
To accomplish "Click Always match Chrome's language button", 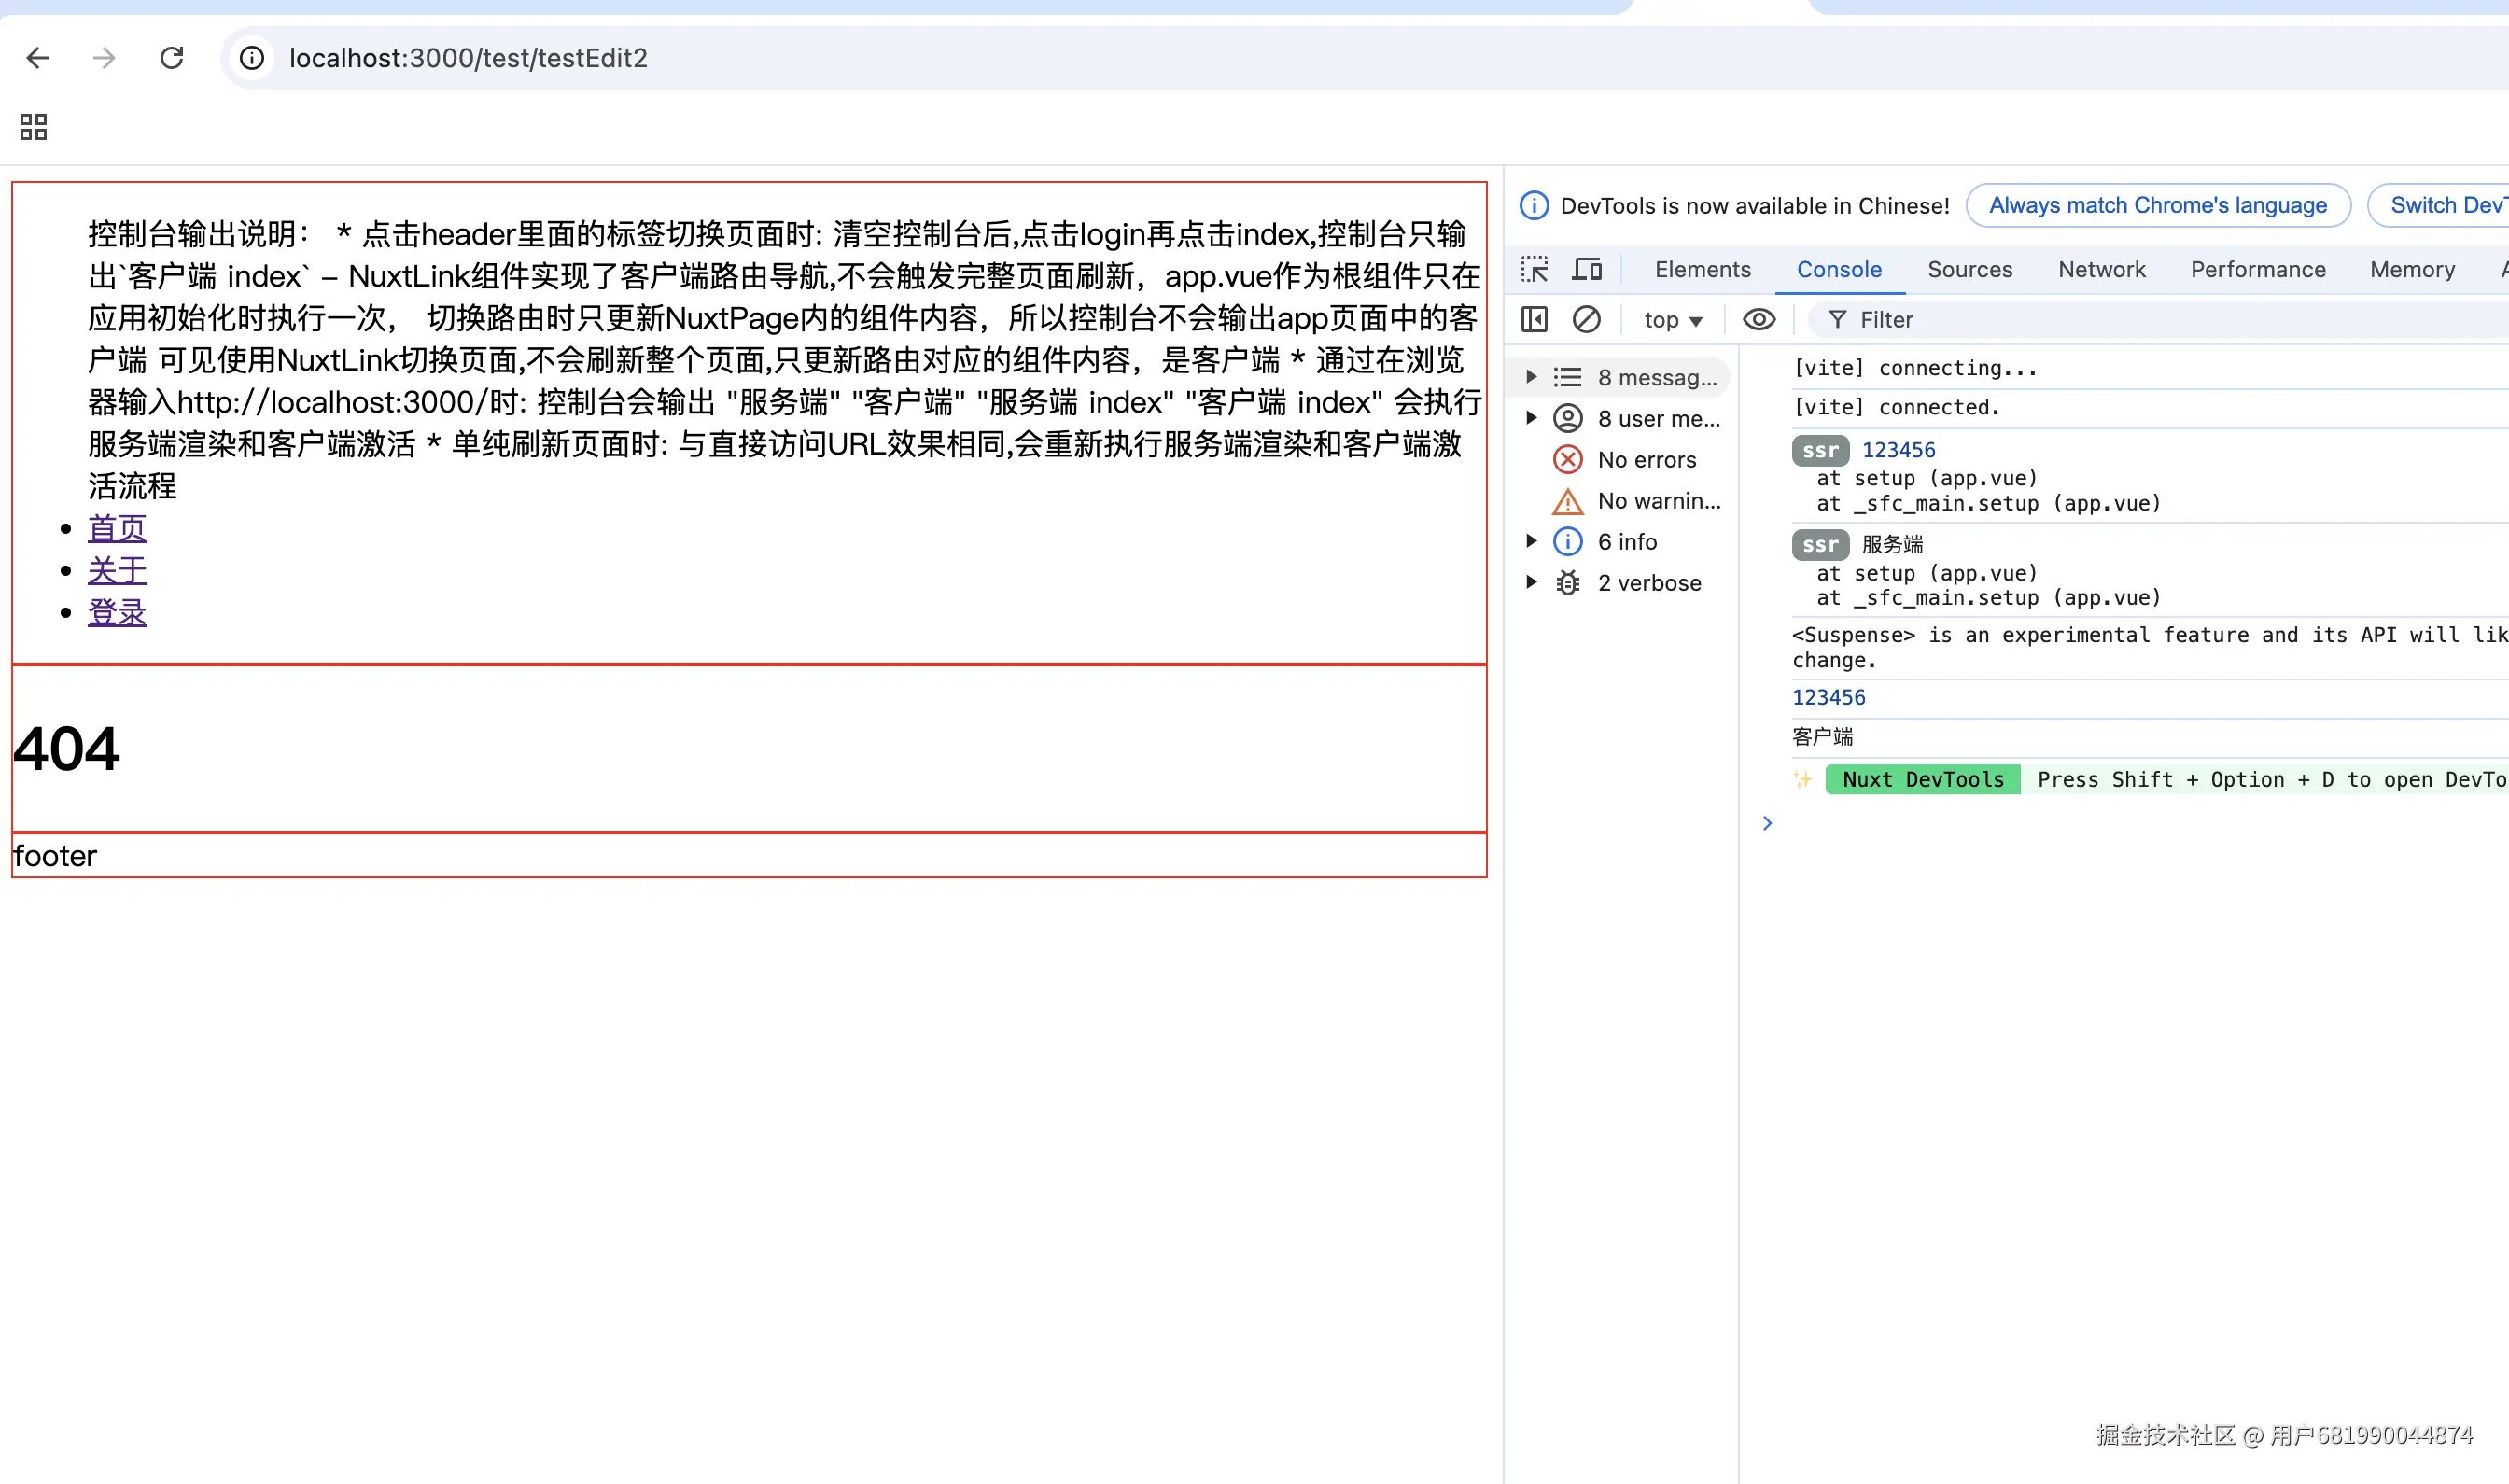I will click(x=2157, y=205).
